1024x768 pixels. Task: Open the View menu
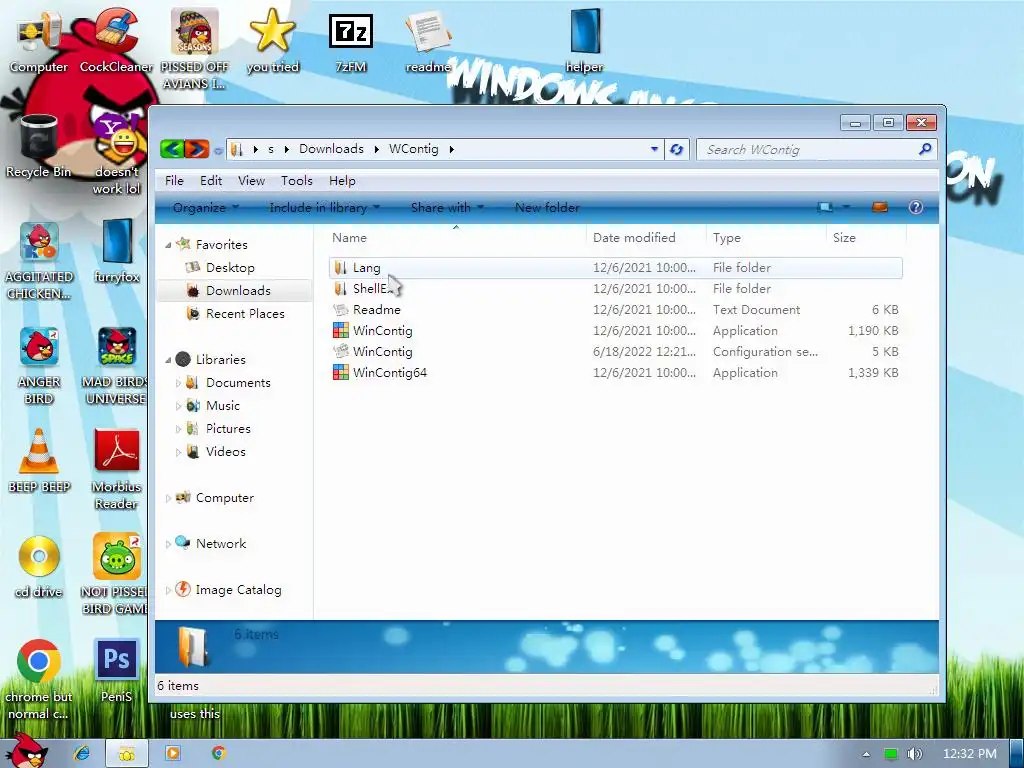coord(251,181)
